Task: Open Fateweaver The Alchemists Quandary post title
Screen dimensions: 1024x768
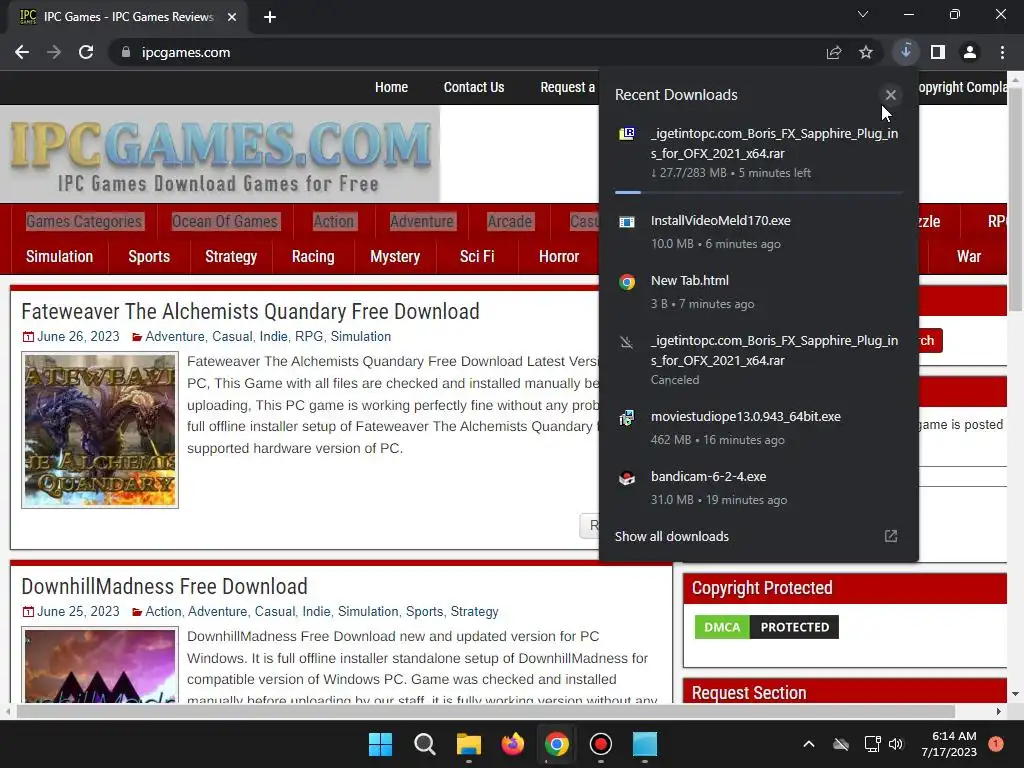Action: (x=250, y=312)
